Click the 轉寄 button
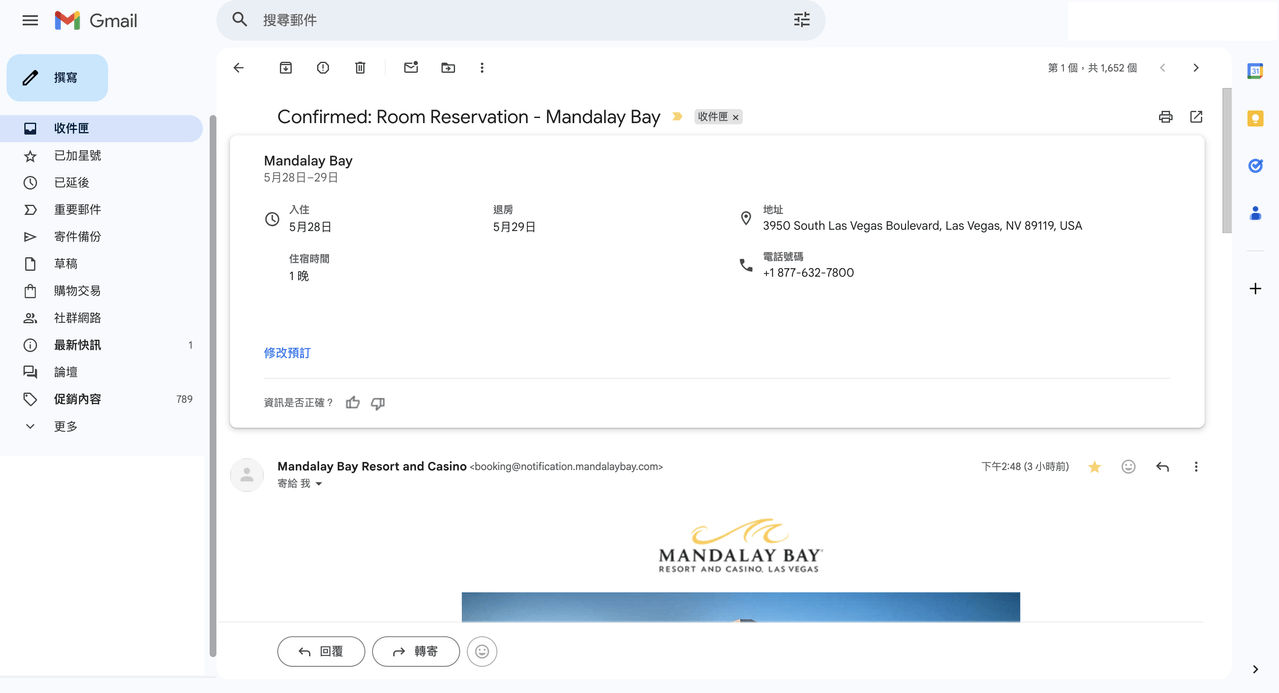The height and width of the screenshot is (693, 1279). click(416, 652)
